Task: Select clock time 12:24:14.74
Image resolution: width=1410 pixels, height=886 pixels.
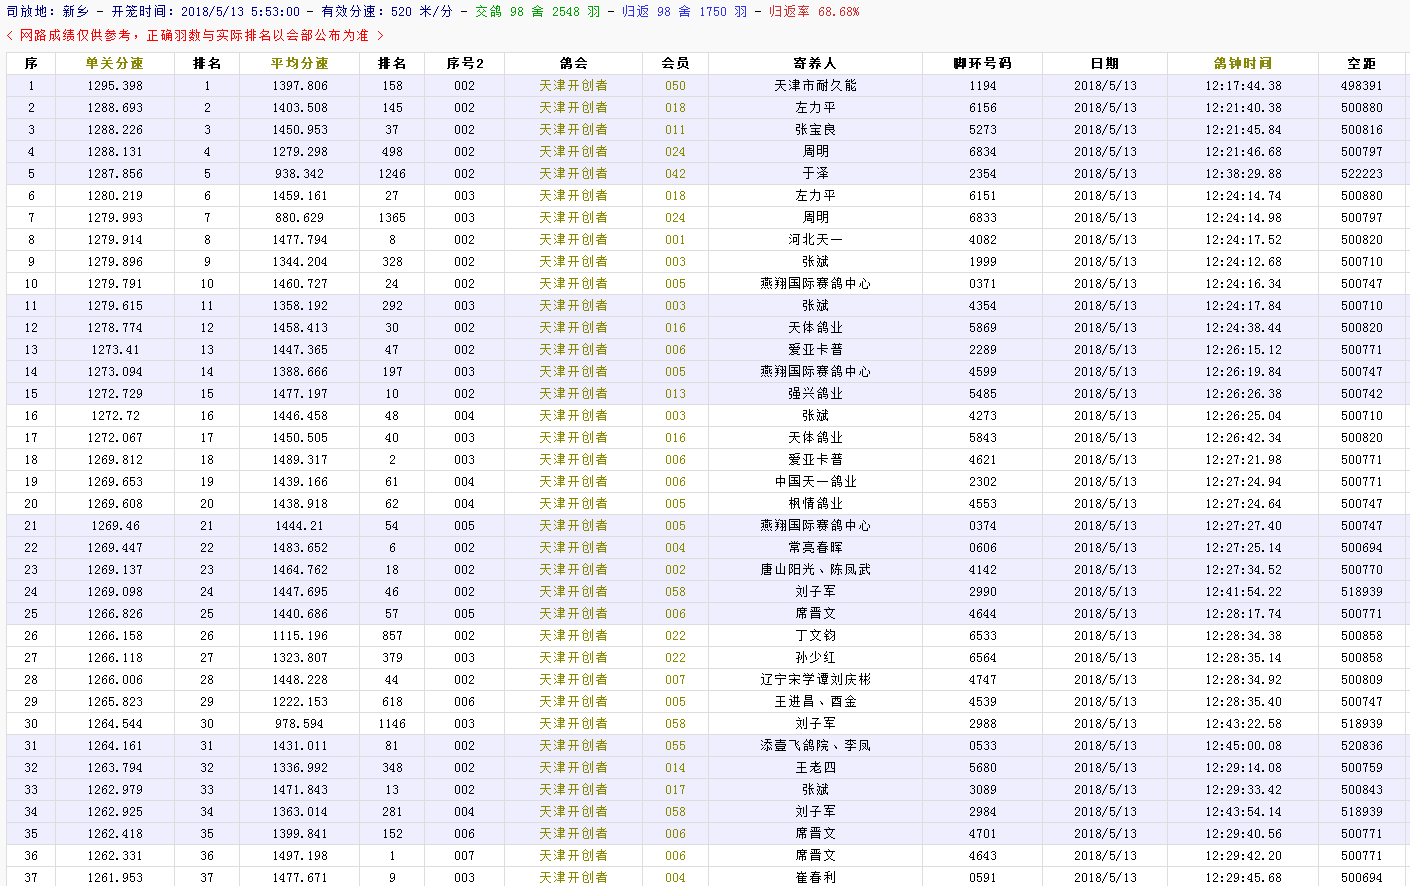Action: pos(1243,196)
